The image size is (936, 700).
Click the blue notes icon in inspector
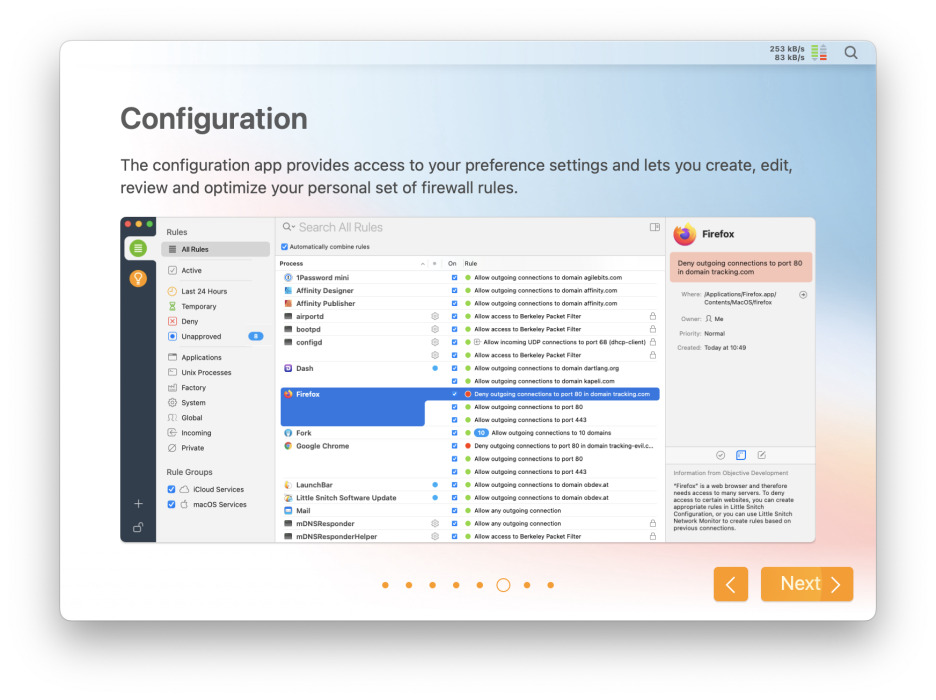tap(741, 455)
